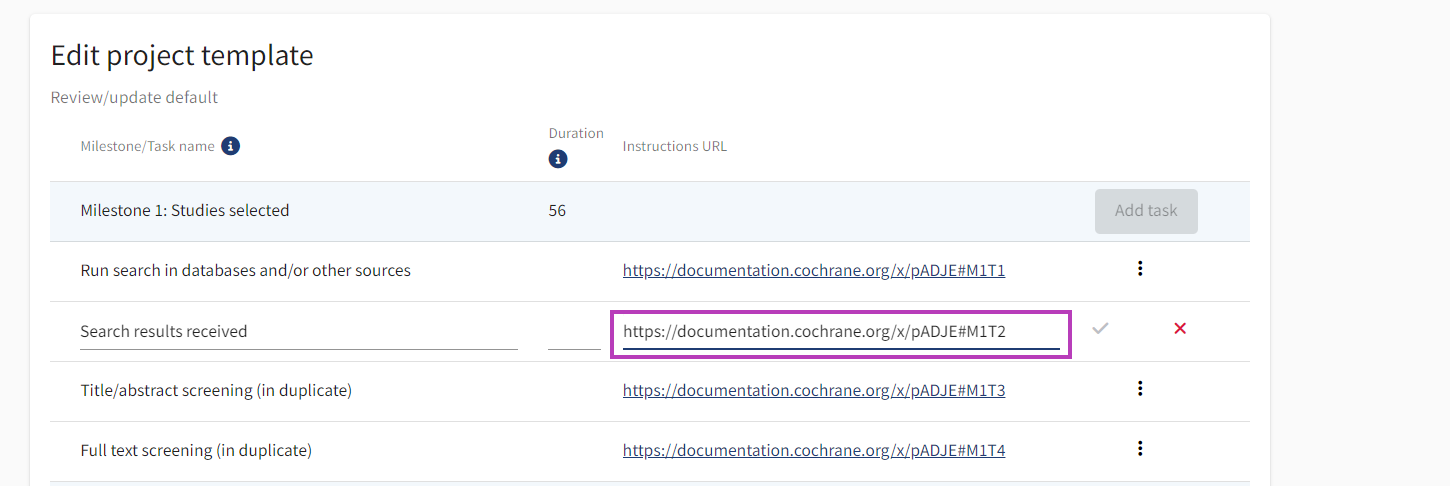Focus the empty Duration input field
Image resolution: width=1450 pixels, height=486 pixels.
(574, 332)
